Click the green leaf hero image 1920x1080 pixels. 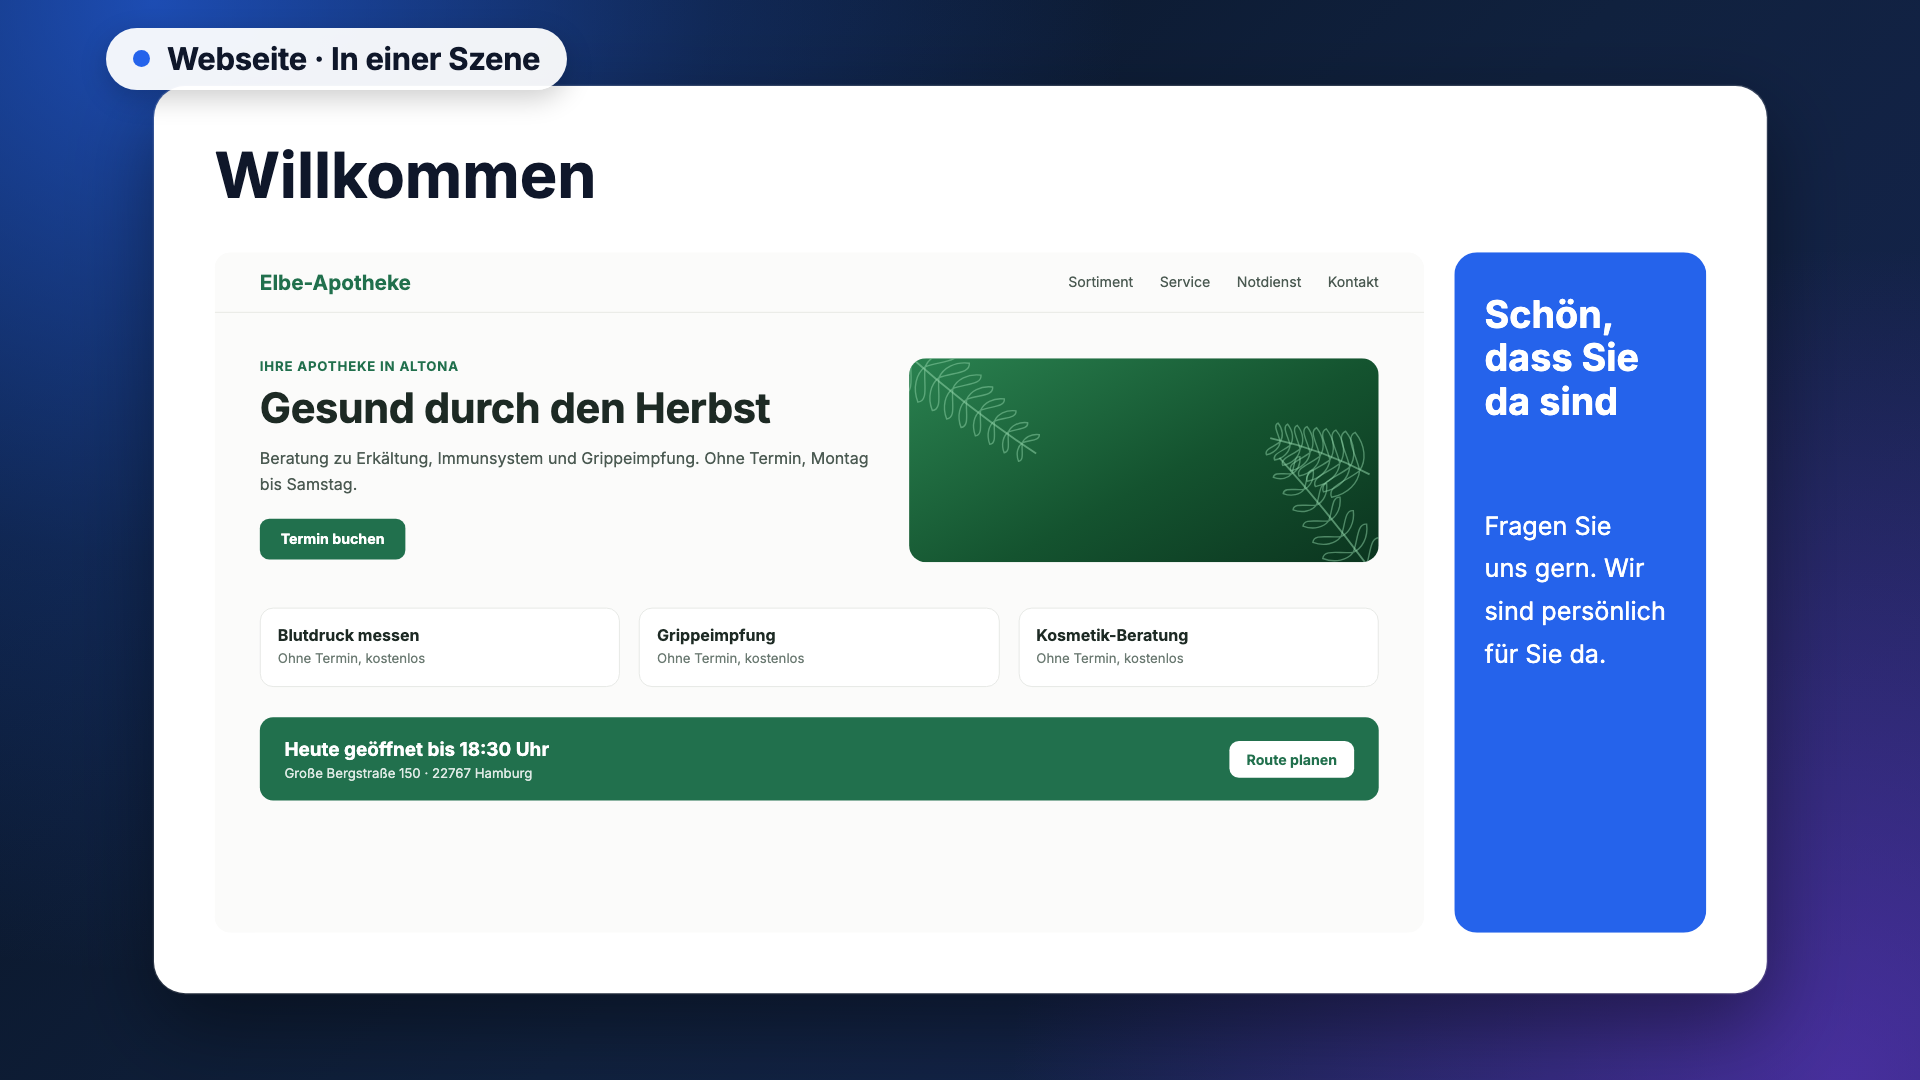coord(1143,460)
